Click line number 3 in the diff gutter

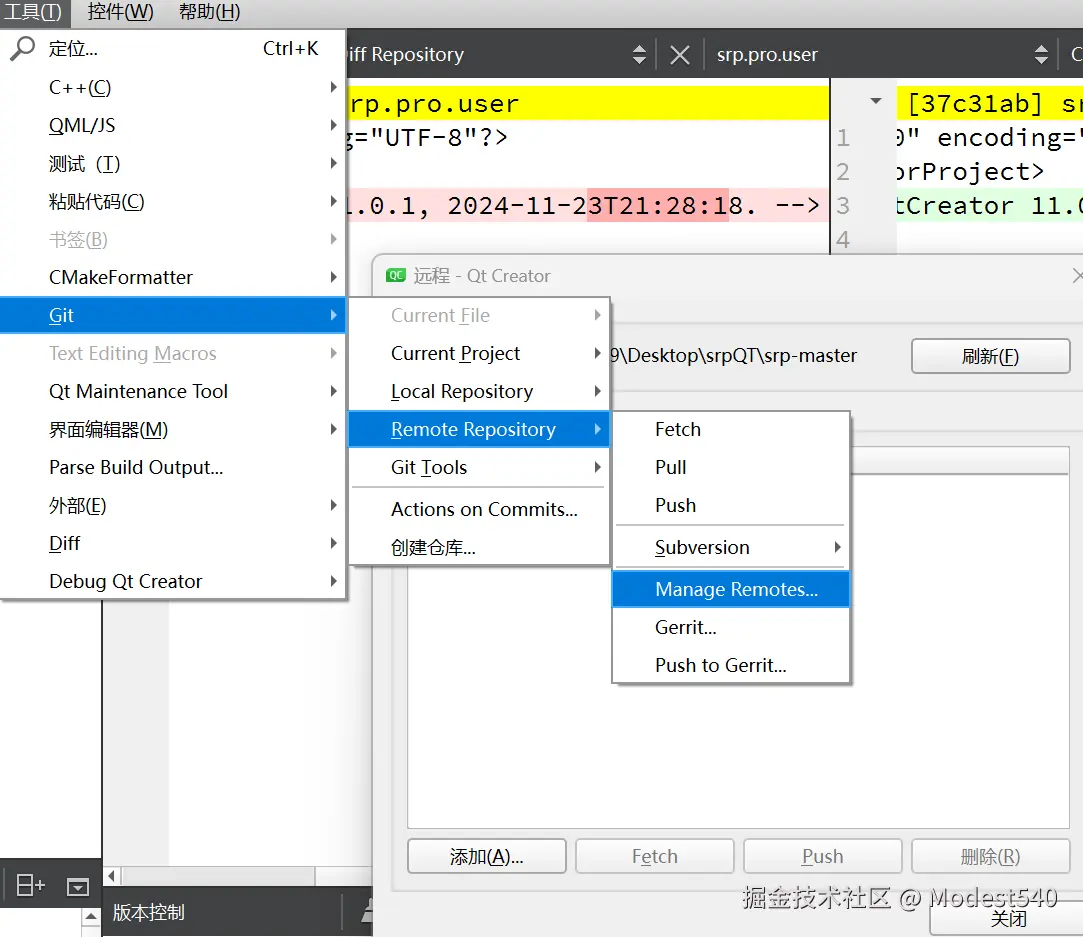coord(843,206)
